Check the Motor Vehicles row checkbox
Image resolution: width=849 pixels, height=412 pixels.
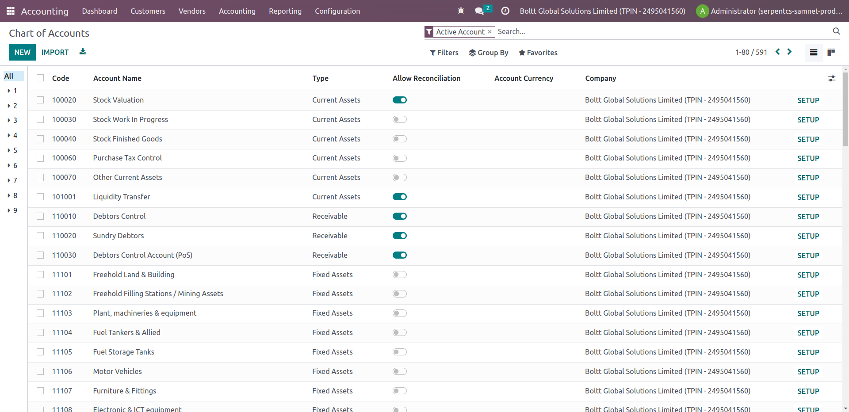coord(40,371)
